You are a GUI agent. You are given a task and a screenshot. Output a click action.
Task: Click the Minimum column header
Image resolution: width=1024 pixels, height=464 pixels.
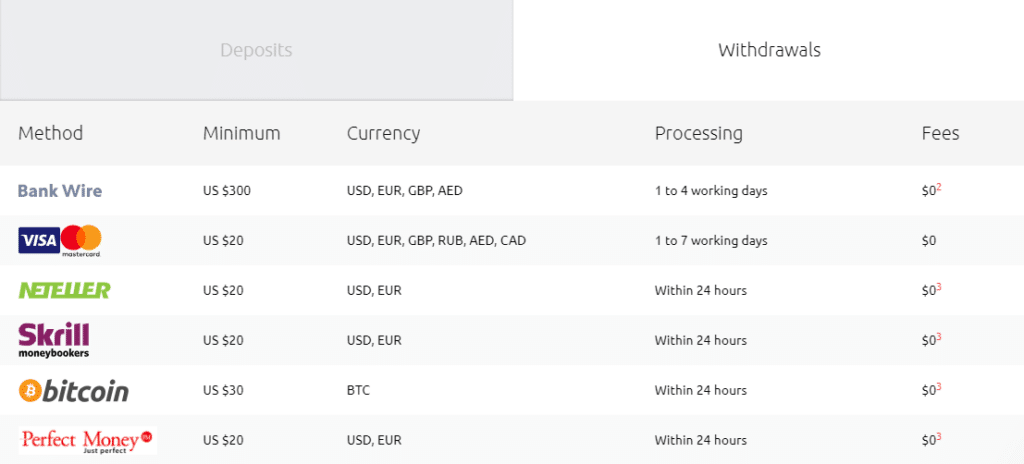click(x=242, y=133)
